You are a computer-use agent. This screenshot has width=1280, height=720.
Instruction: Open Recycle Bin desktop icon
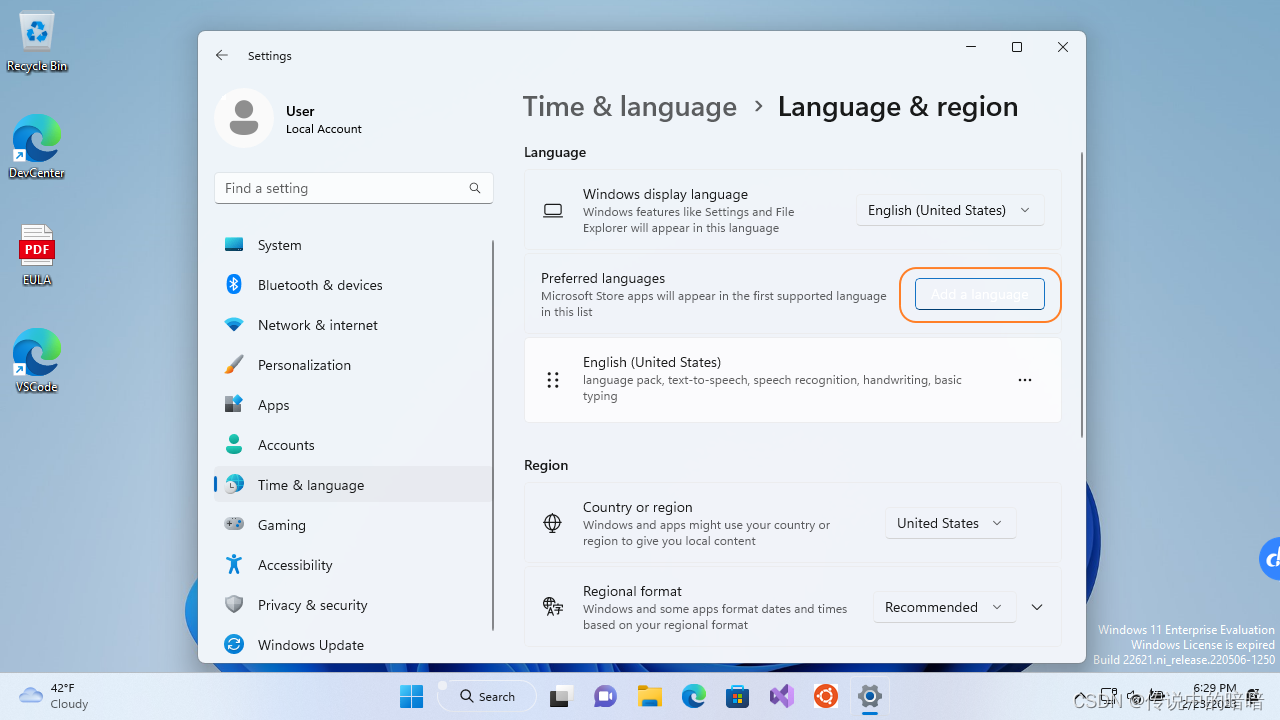click(x=37, y=42)
